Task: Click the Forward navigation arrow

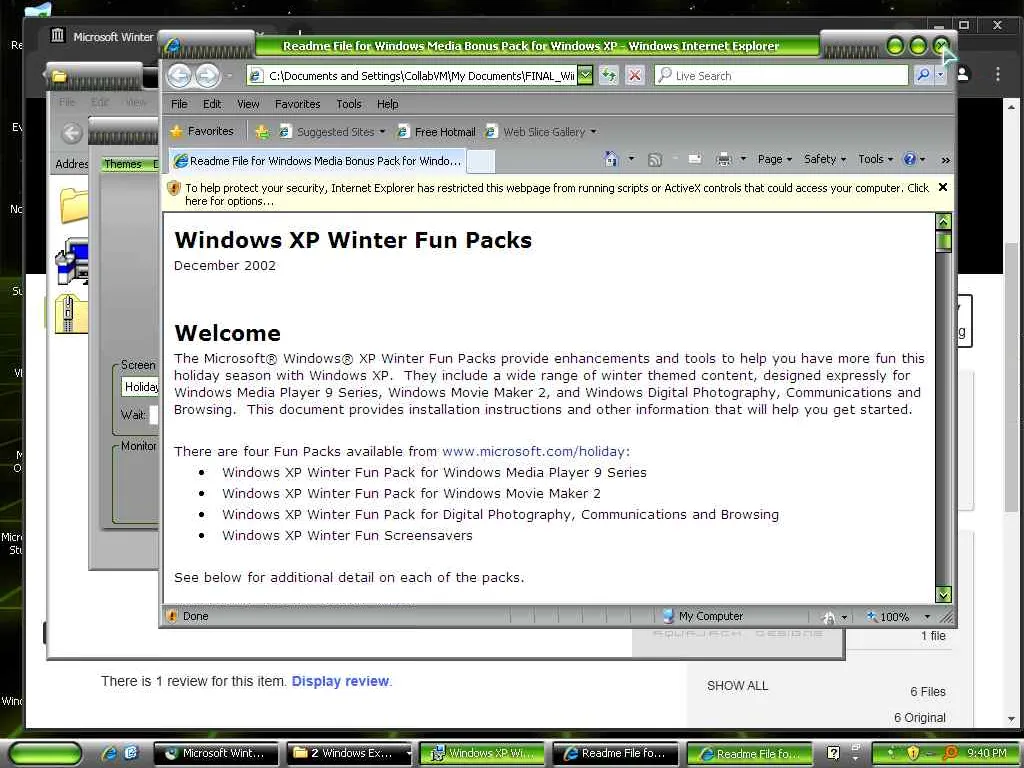Action: click(x=208, y=76)
